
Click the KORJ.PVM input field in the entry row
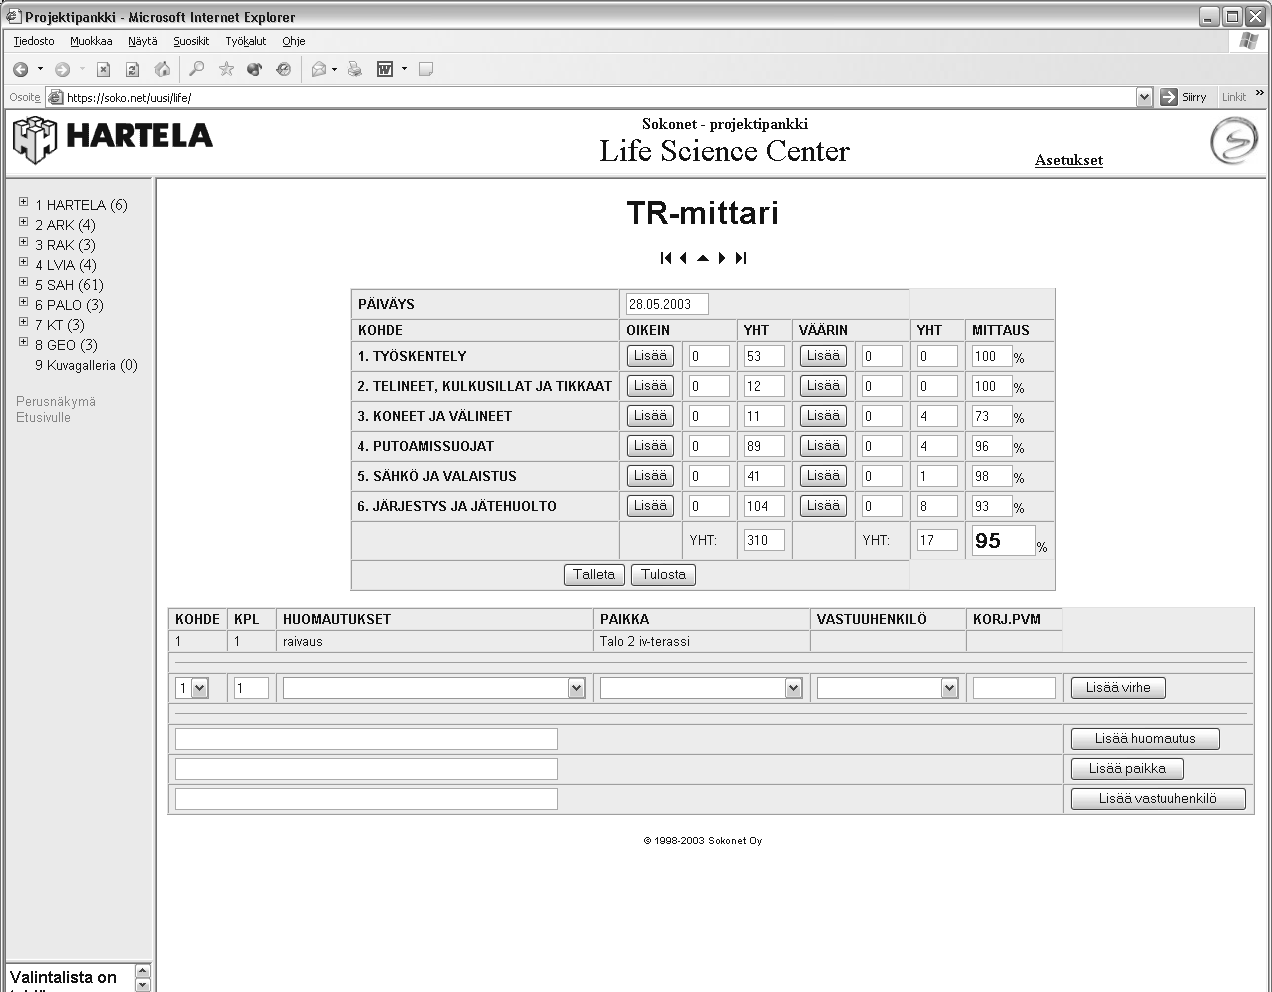tap(1014, 688)
